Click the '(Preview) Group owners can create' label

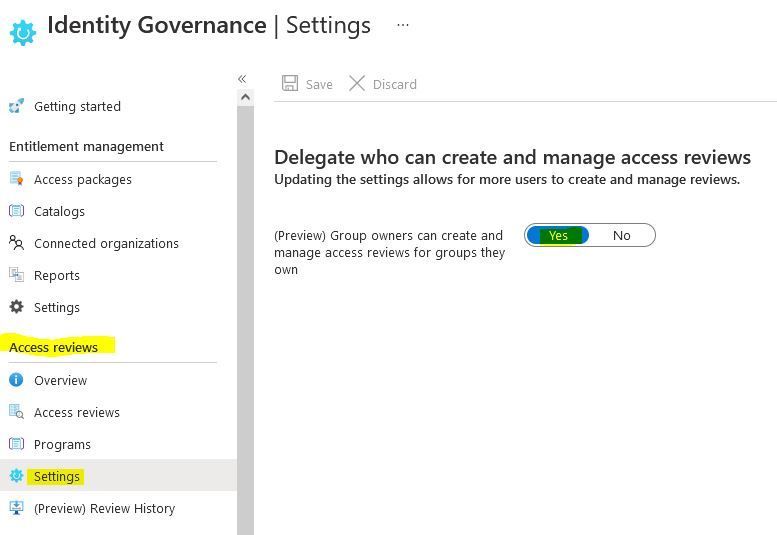[x=389, y=253]
